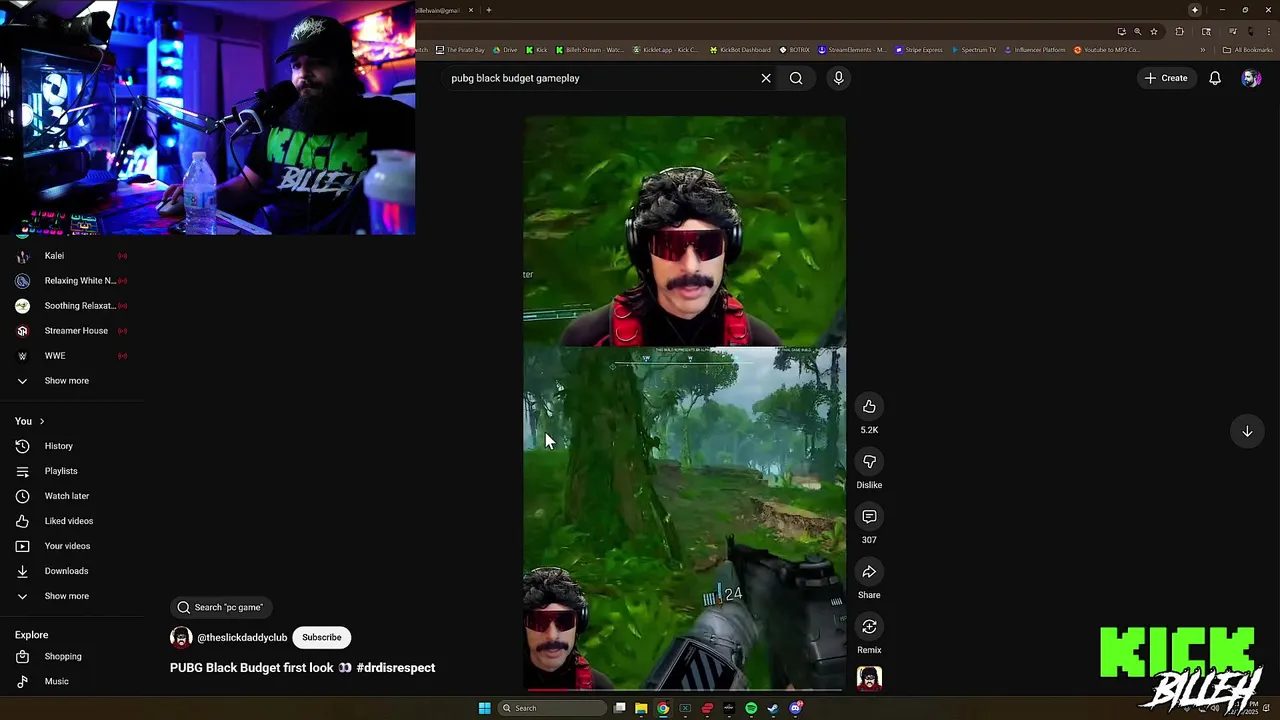Open Relaxing White N... channel
This screenshot has height=720, width=1280.
(72, 281)
